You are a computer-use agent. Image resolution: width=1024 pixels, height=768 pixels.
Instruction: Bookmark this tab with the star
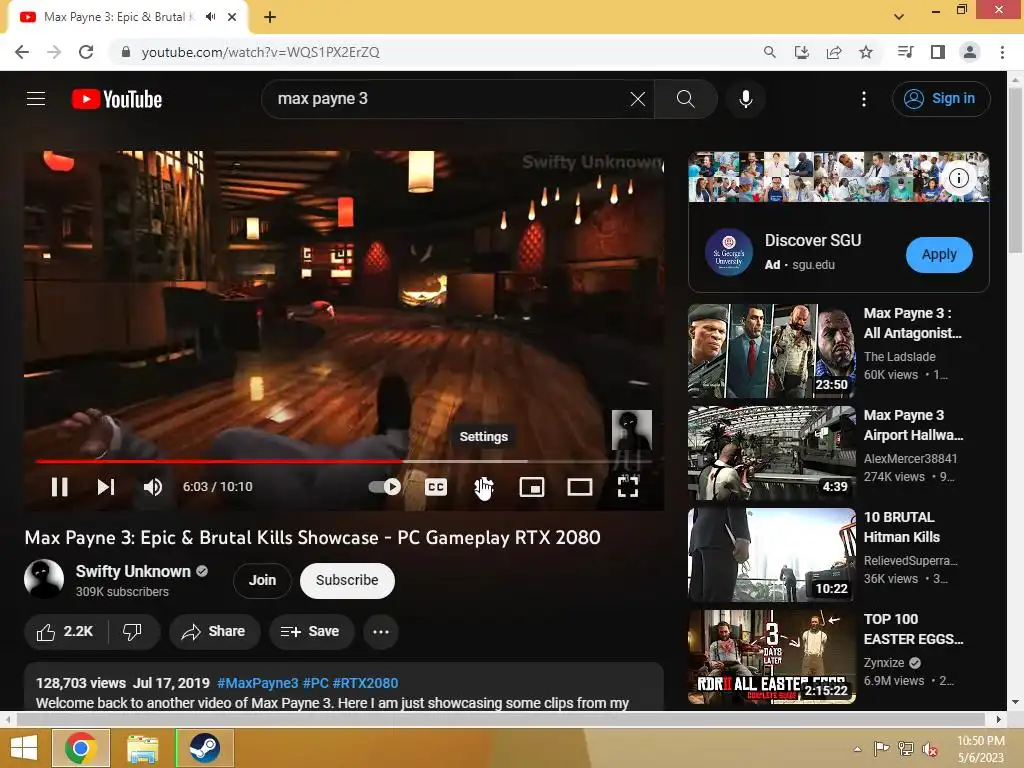click(866, 52)
